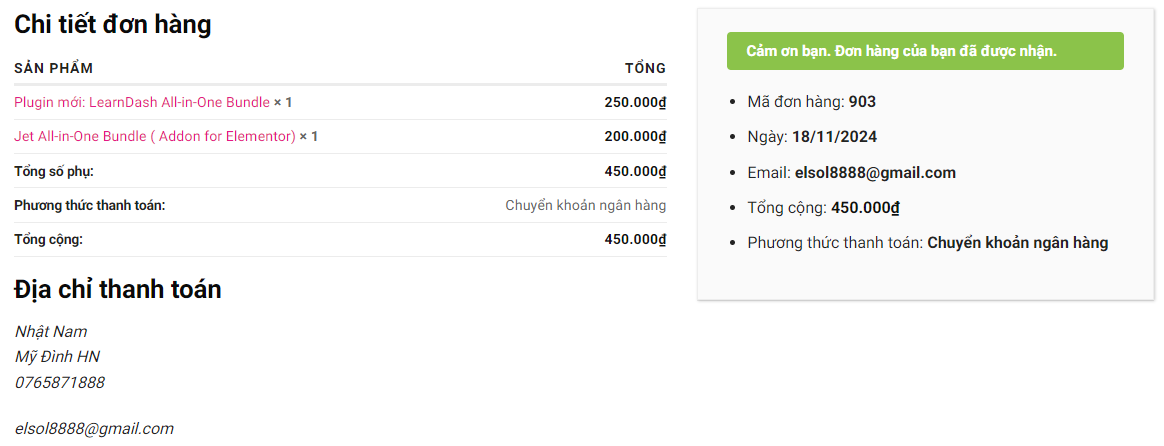Open the LearnDash All-in-One Bundle product link
Image resolution: width=1164 pixels, height=446 pixels.
point(142,102)
